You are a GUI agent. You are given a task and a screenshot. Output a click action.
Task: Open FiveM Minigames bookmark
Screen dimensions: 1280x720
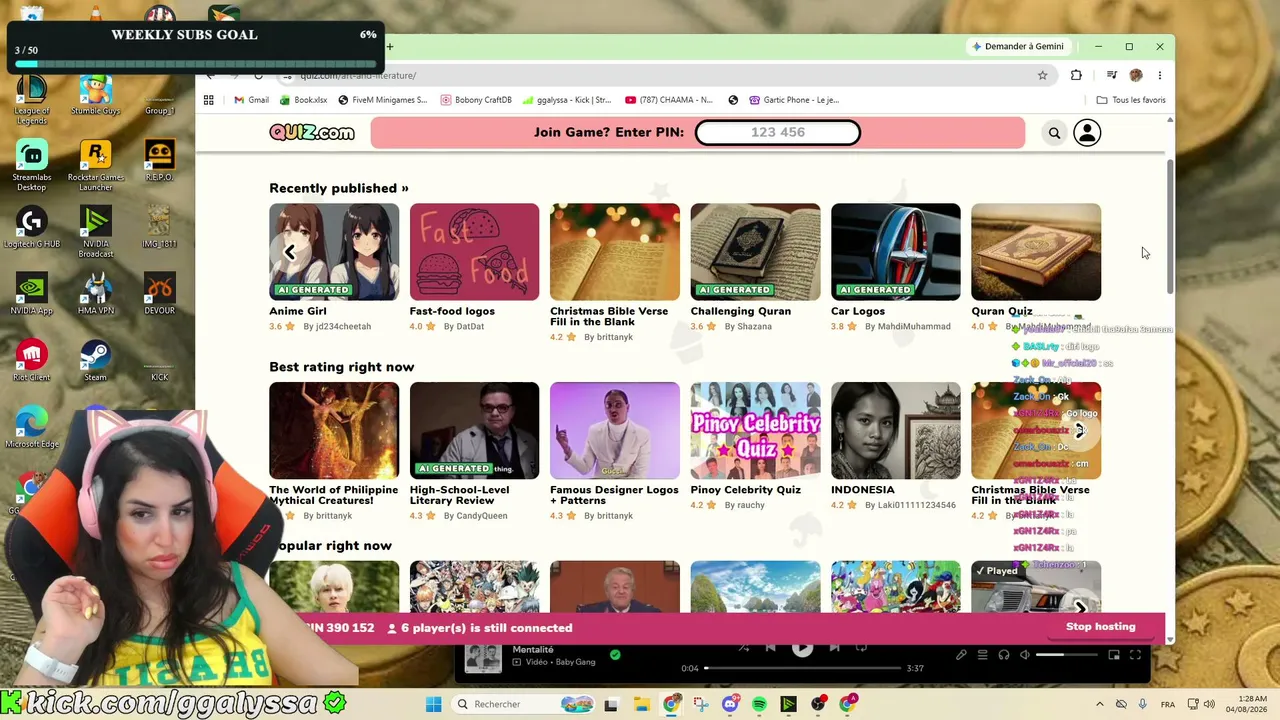coord(383,100)
